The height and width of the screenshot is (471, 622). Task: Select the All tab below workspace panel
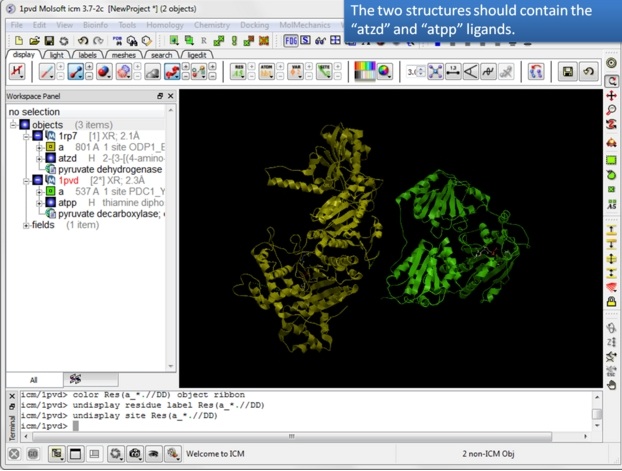click(32, 380)
